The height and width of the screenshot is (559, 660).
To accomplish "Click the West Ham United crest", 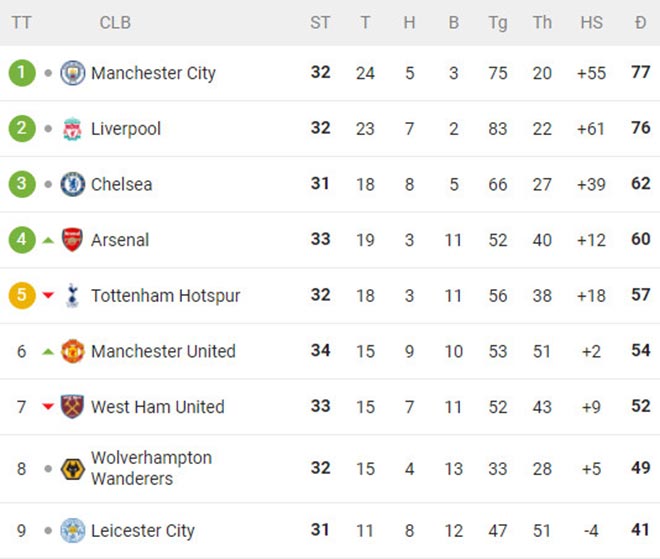I will tap(73, 407).
